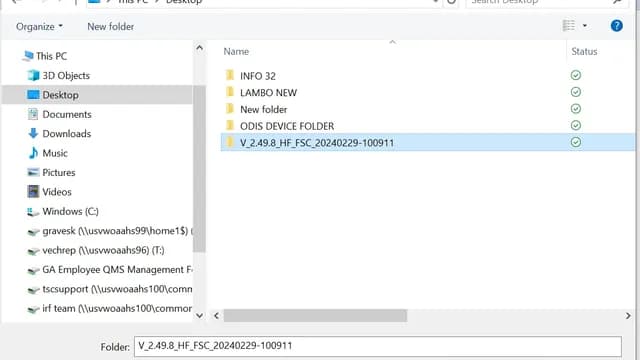The height and width of the screenshot is (360, 640).
Task: Click sync status icon for New folder
Action: pos(576,109)
